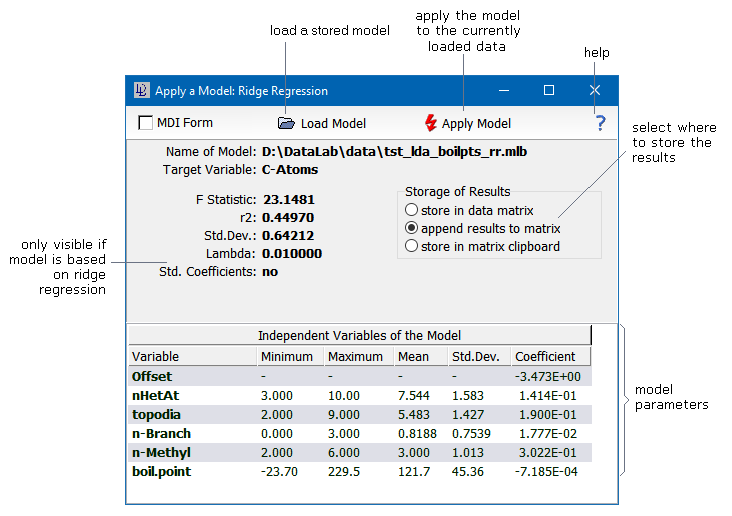The image size is (732, 516).
Task: Click the application icon in the title bar
Action: tap(142, 91)
